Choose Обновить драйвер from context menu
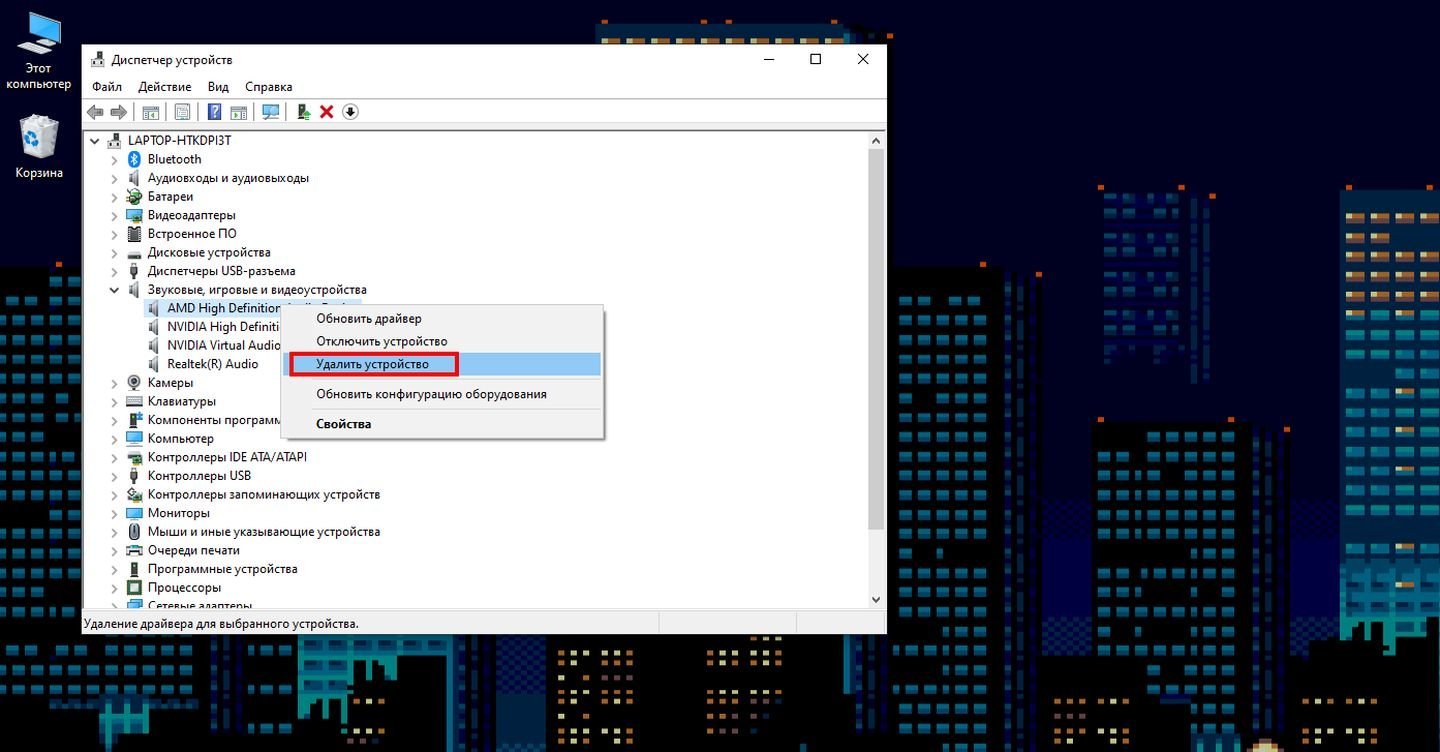This screenshot has width=1440, height=752. point(442,319)
